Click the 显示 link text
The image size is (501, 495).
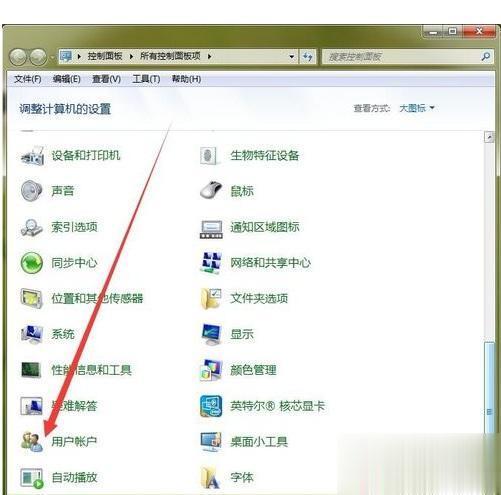pyautogui.click(x=242, y=334)
